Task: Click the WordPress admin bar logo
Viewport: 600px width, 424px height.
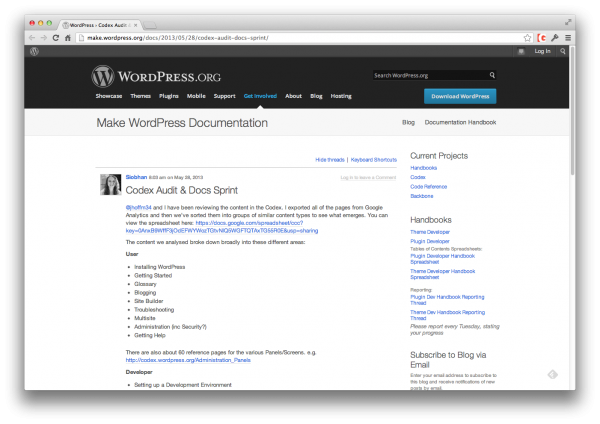Action: point(34,51)
